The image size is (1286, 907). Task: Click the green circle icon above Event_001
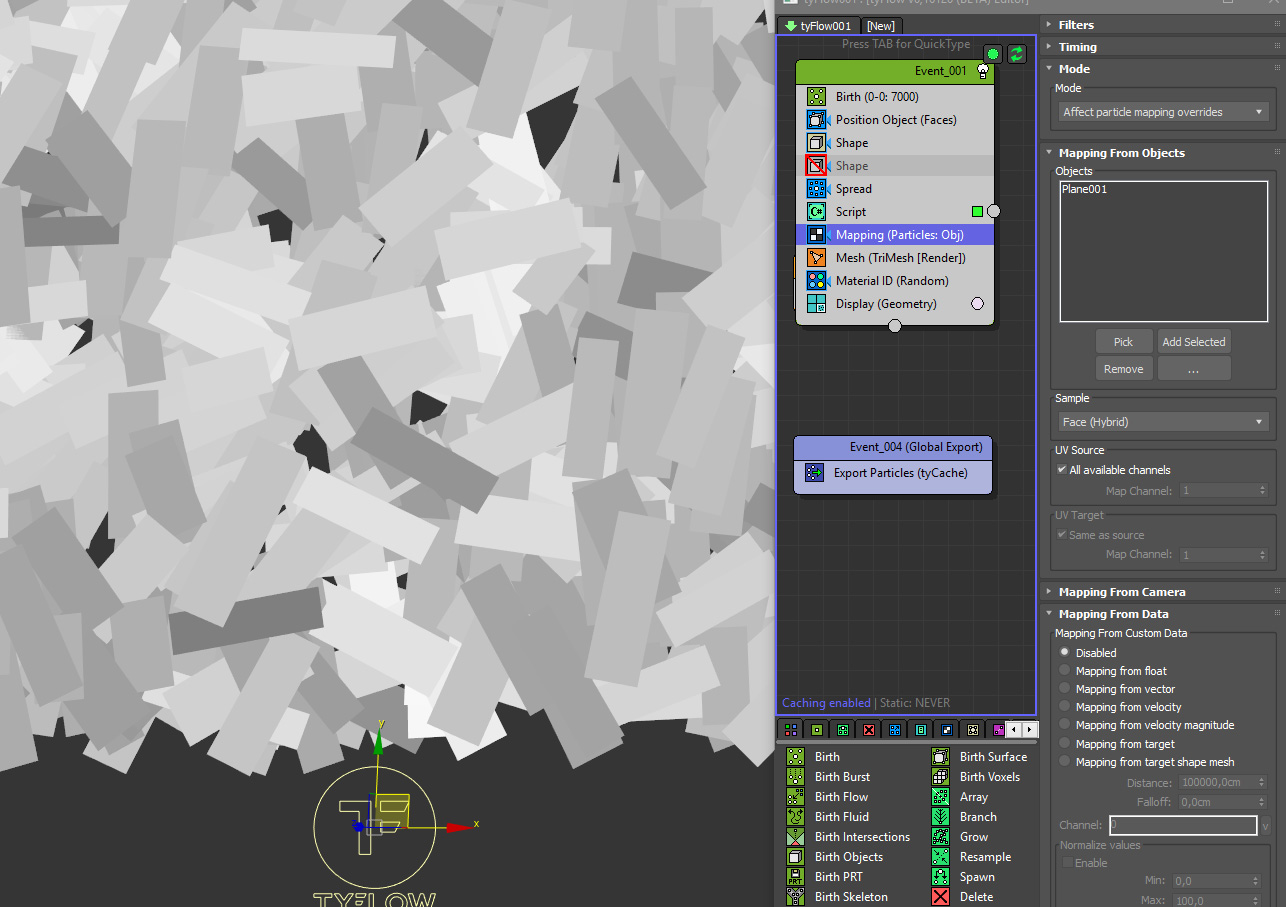click(x=993, y=54)
